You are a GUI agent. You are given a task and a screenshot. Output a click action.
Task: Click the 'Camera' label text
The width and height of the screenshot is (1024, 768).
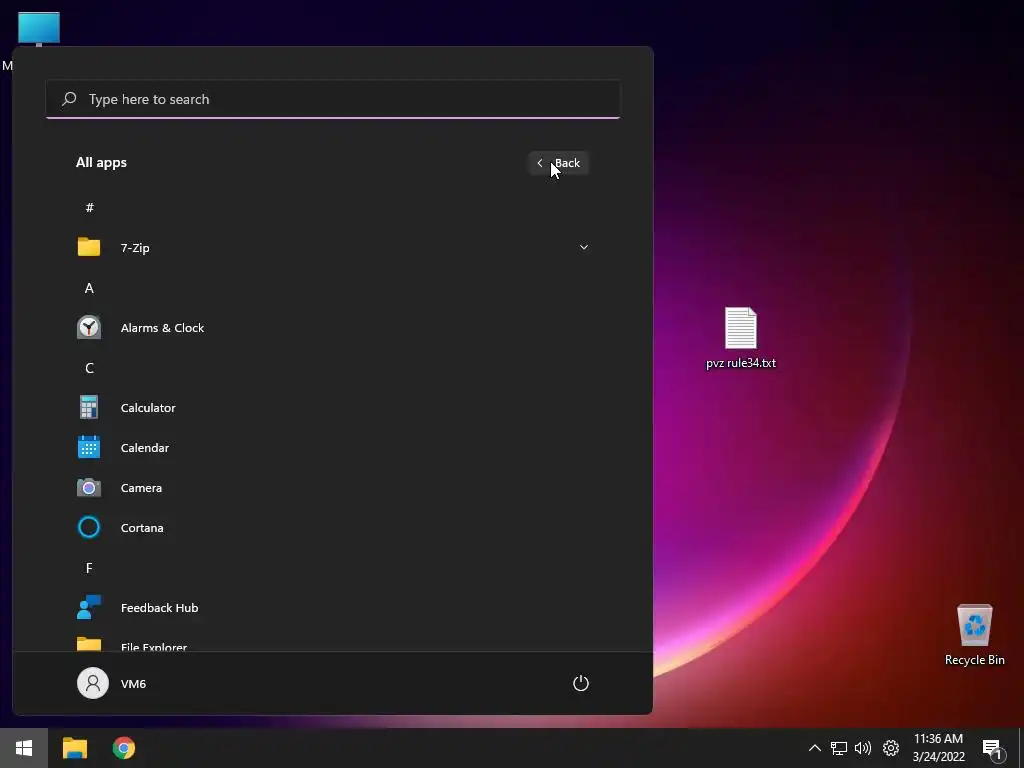[142, 488]
